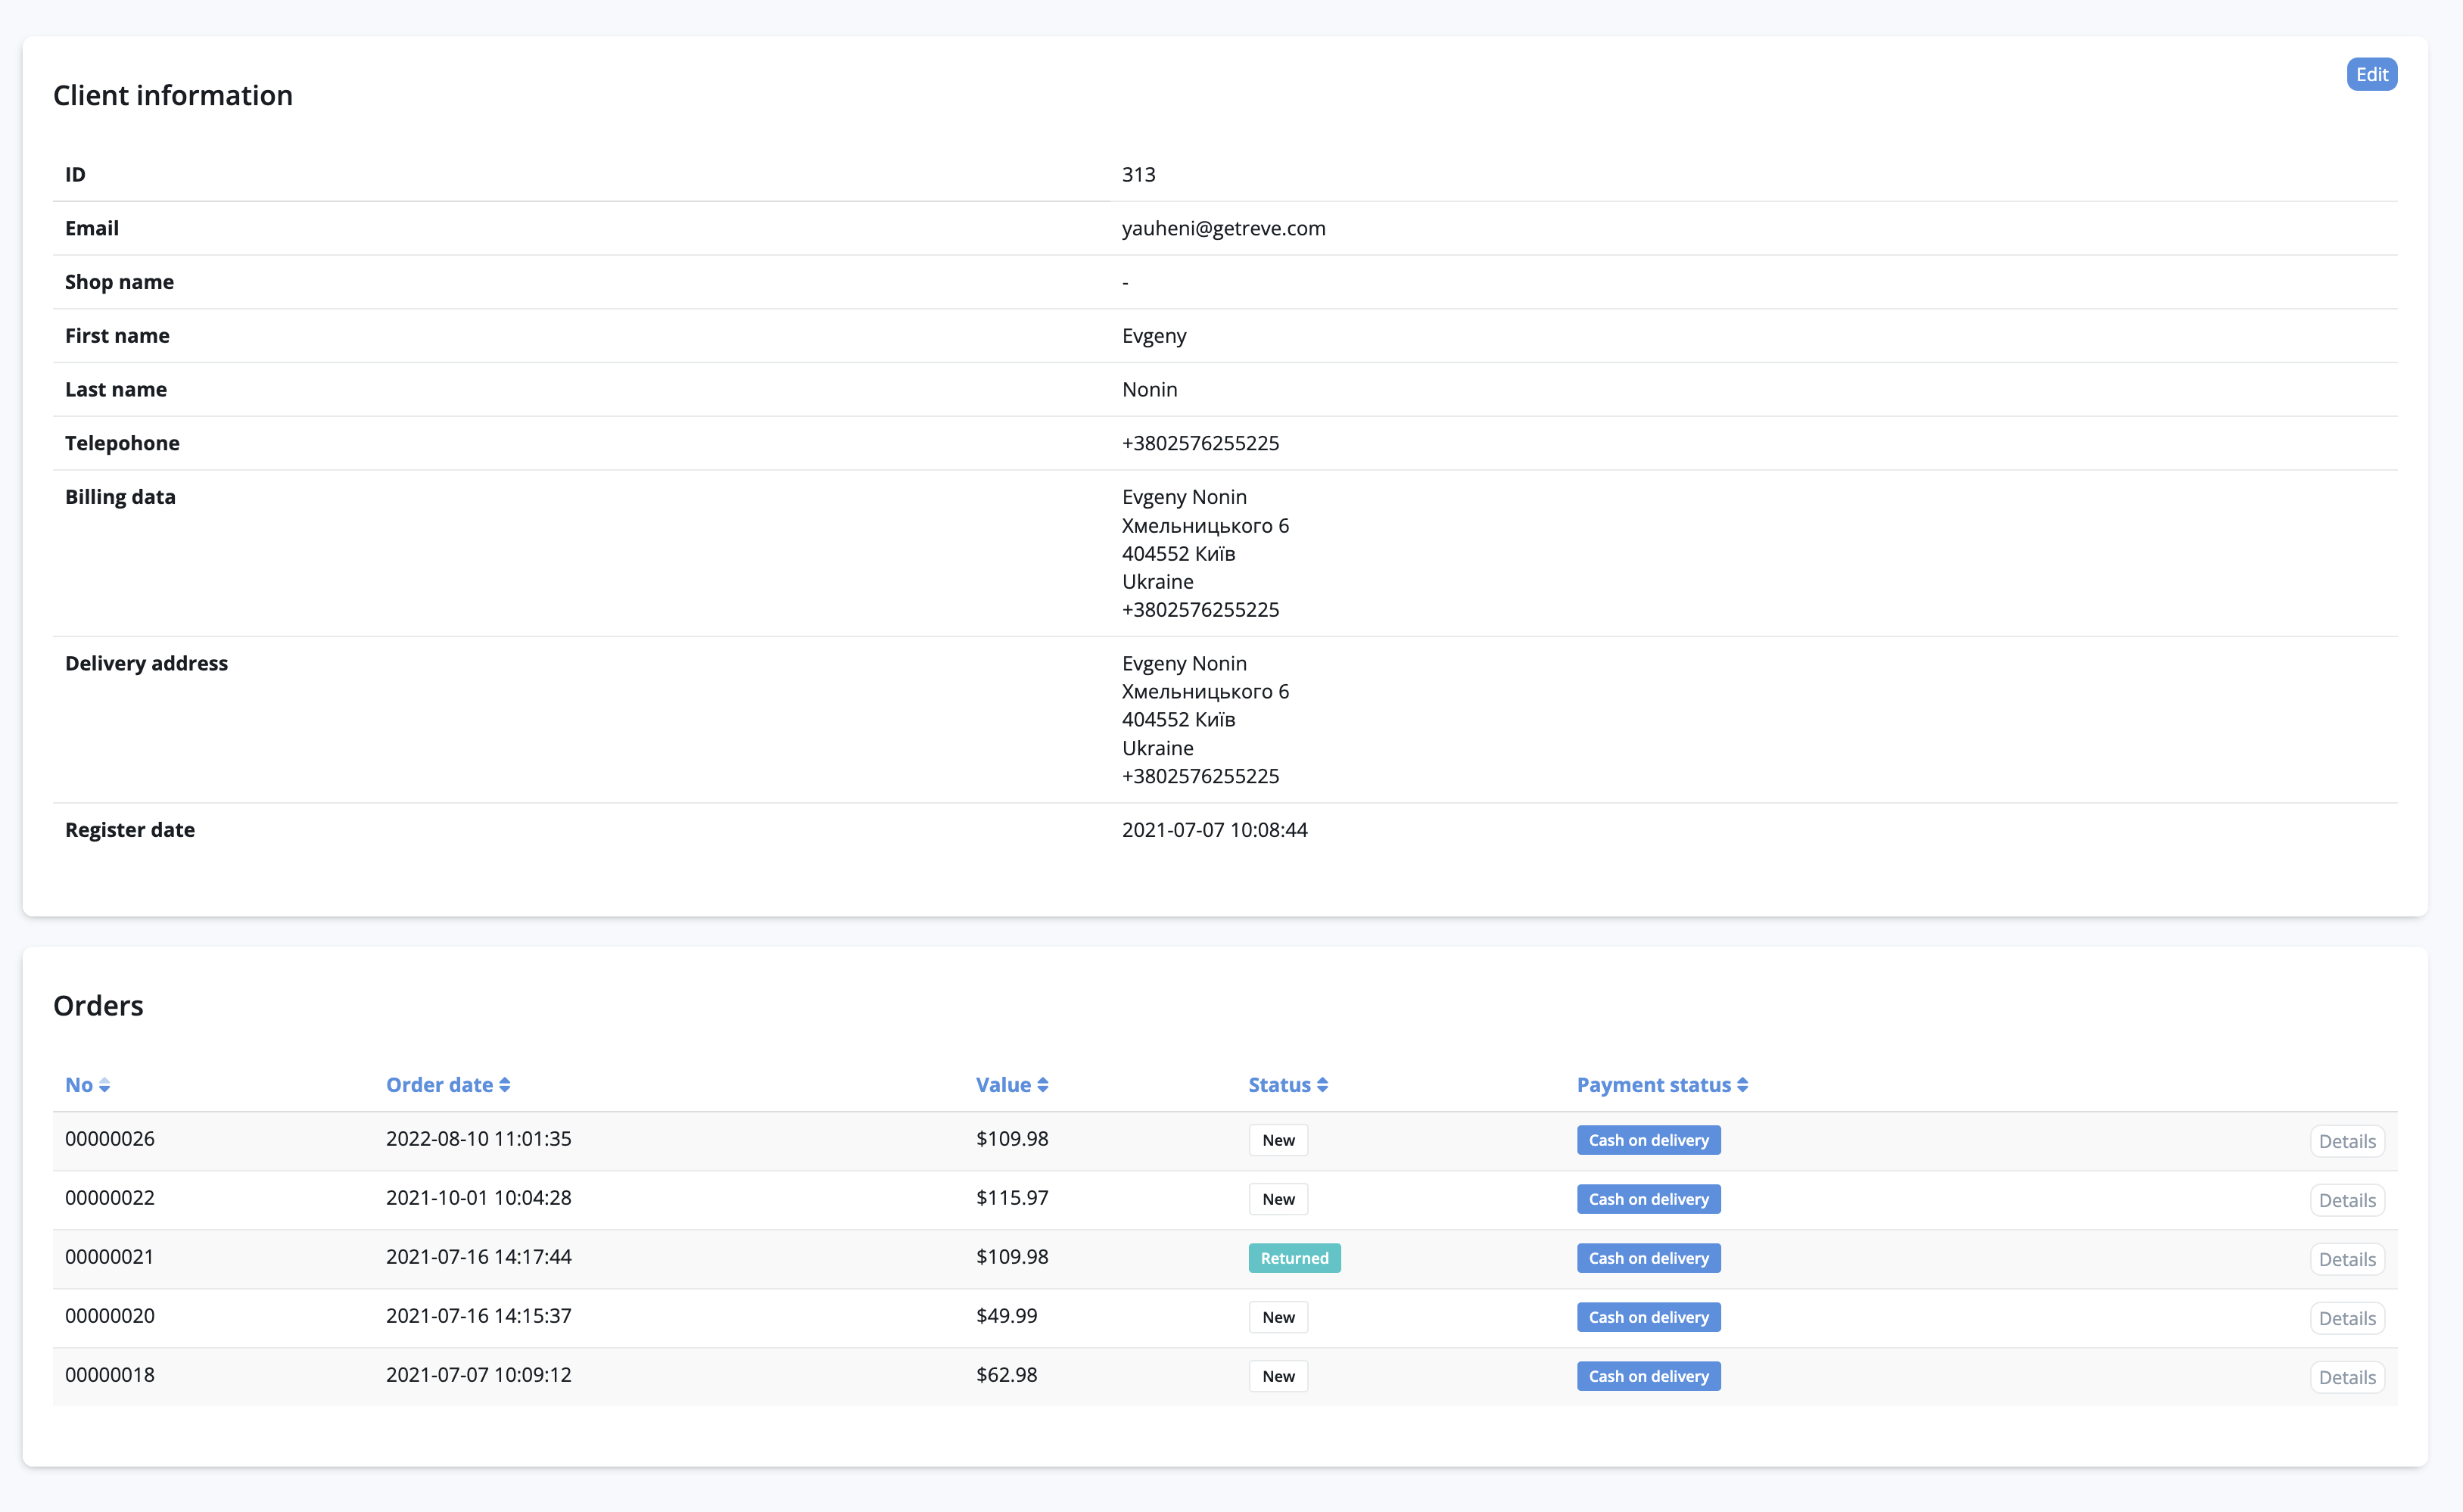Click sort arrows next to Order date
This screenshot has width=2463, height=1512.
[x=505, y=1085]
